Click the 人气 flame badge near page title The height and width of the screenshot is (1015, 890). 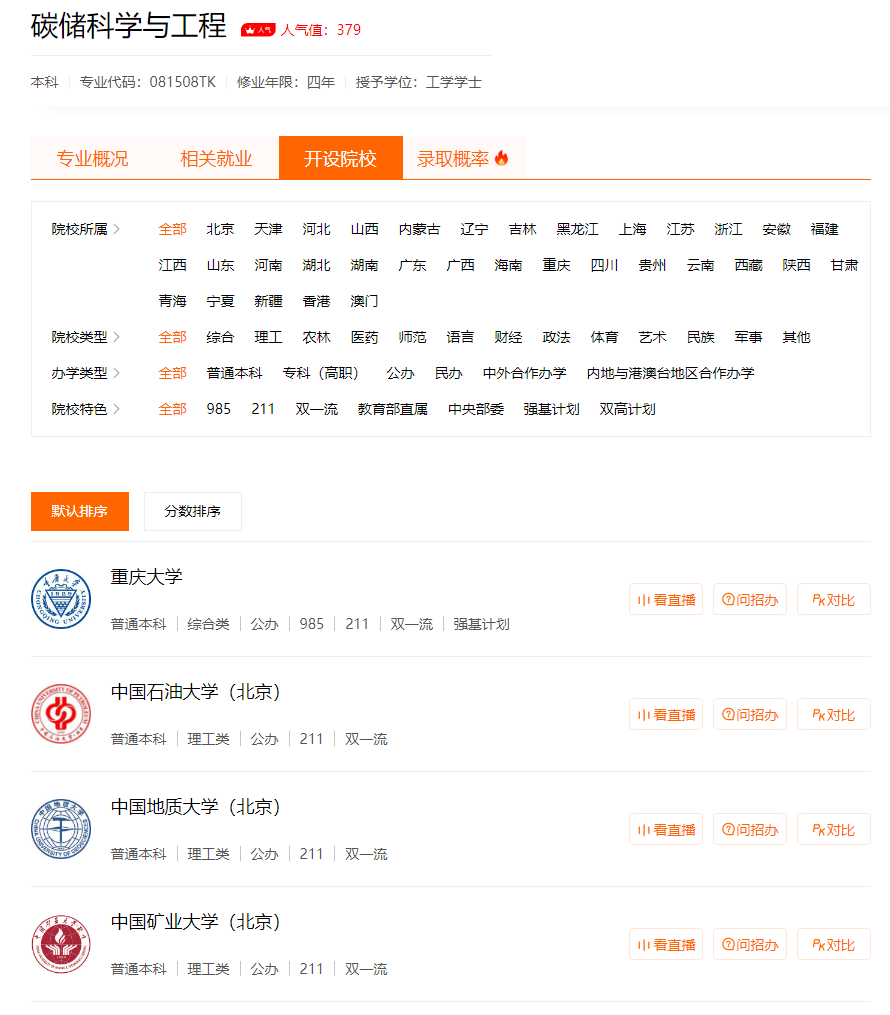coord(258,29)
